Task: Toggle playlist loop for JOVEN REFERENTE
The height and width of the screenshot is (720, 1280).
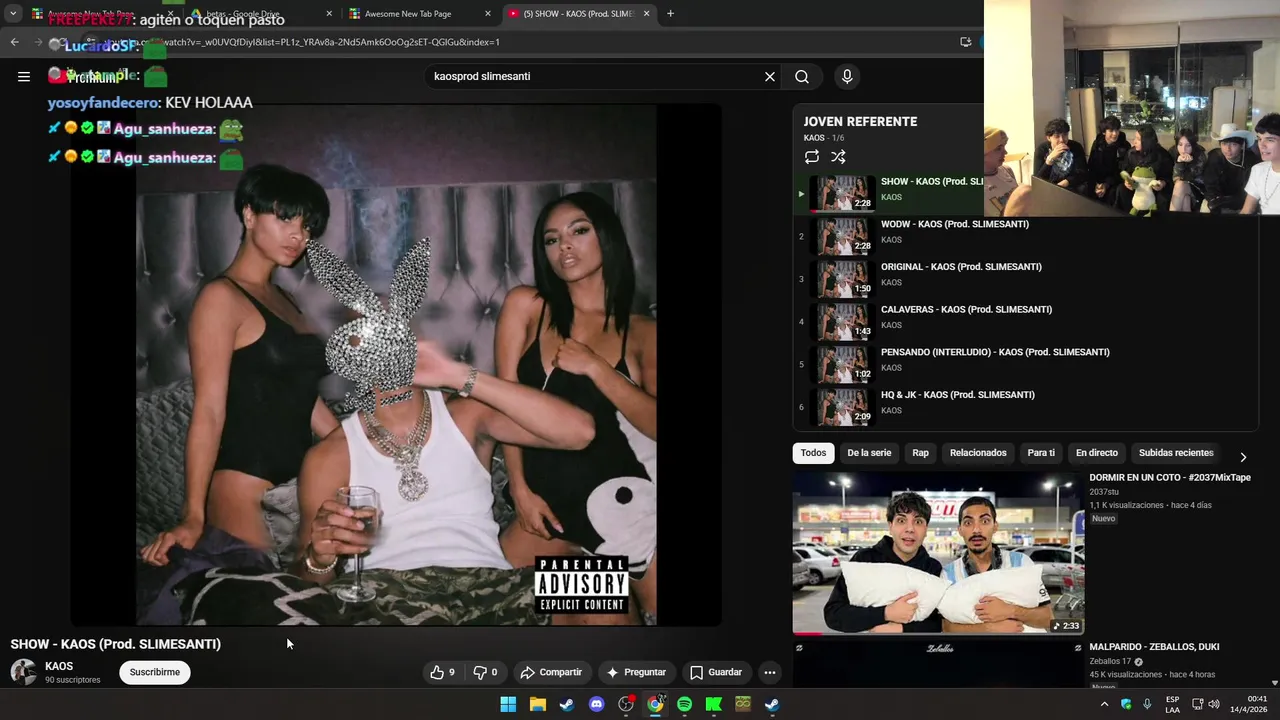Action: tap(812, 157)
